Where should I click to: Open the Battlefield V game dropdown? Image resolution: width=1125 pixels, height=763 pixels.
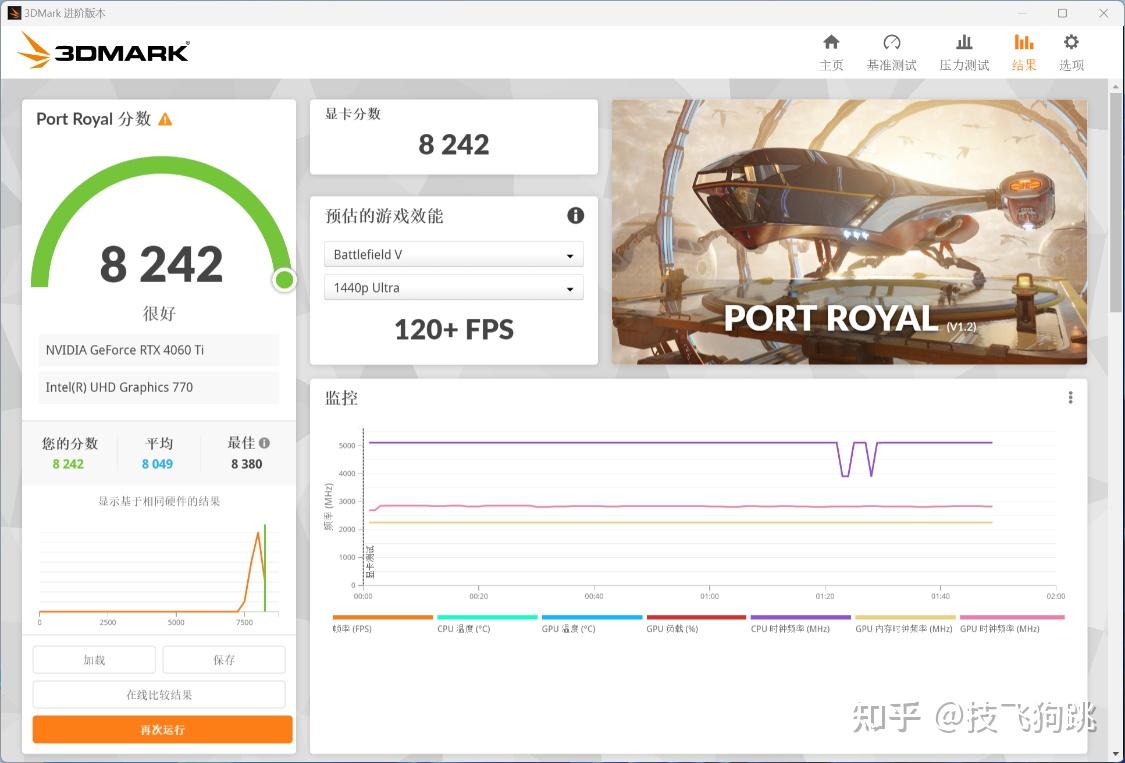pos(453,254)
